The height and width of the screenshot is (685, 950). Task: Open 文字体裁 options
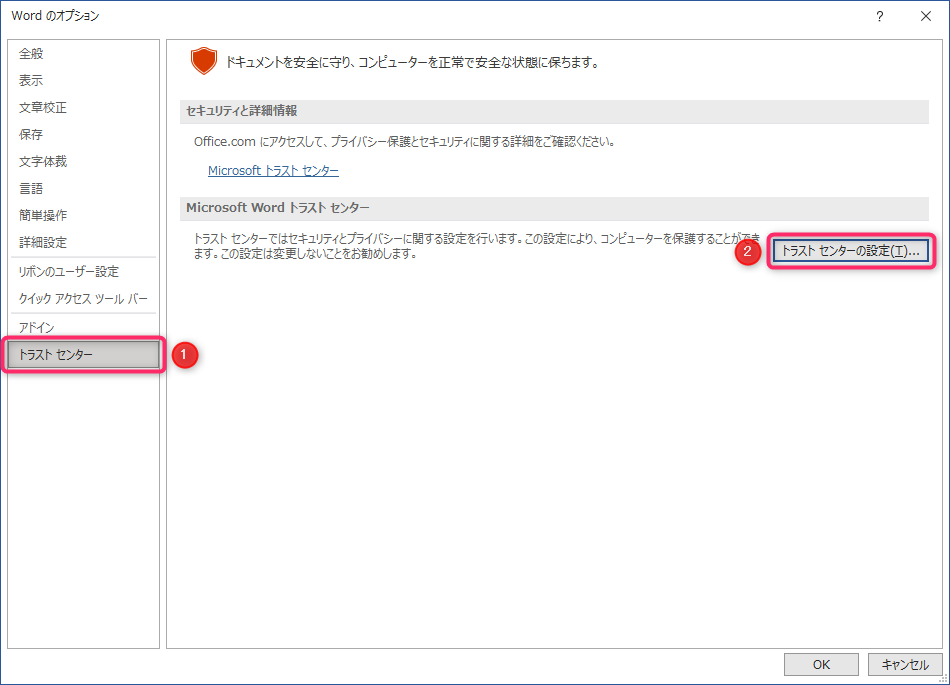click(x=83, y=161)
